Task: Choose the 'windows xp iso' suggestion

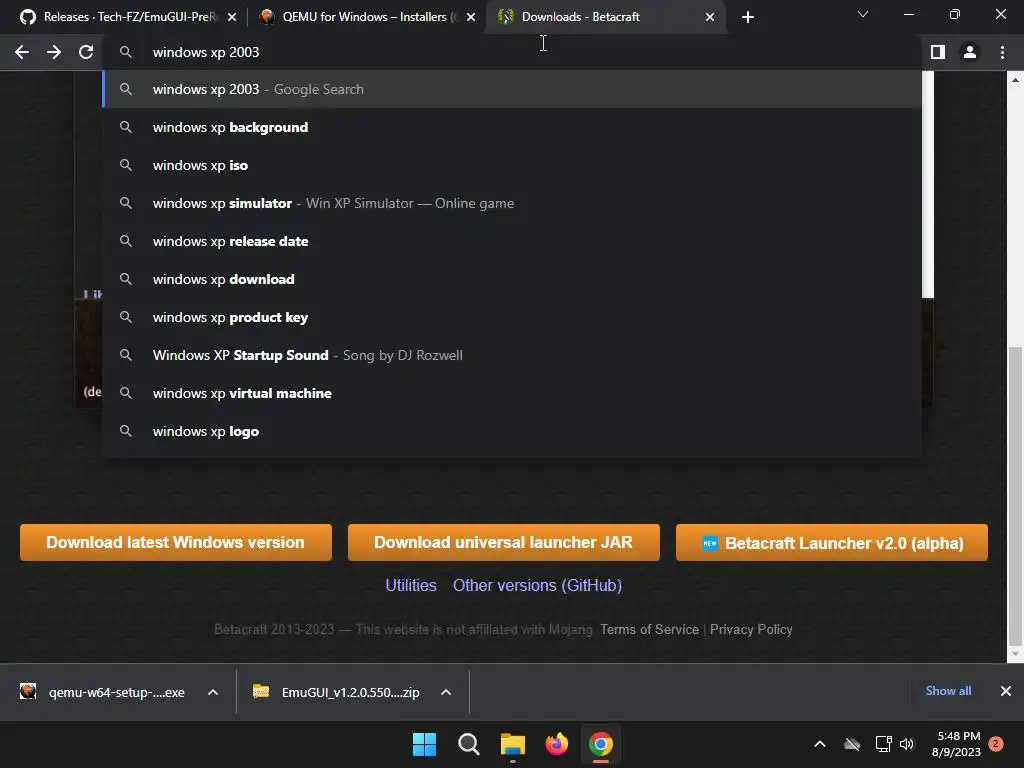Action: pos(513,165)
